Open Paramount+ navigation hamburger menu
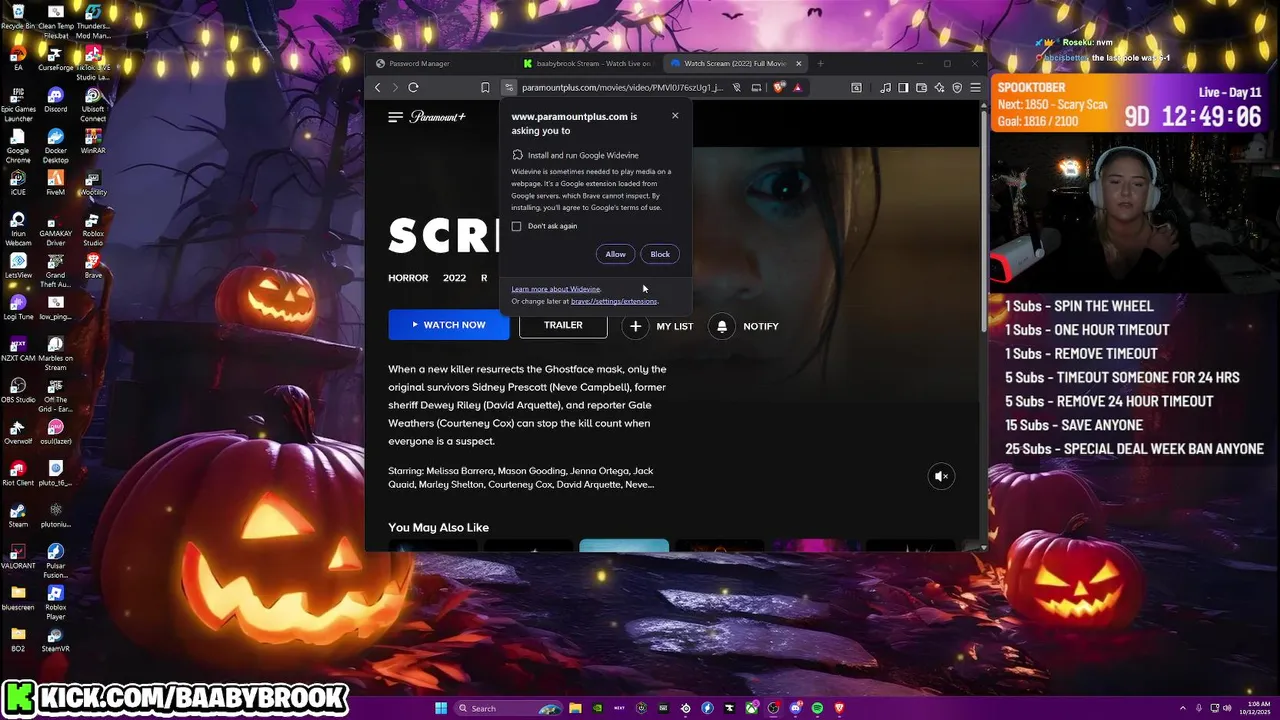This screenshot has height=720, width=1280. (395, 117)
